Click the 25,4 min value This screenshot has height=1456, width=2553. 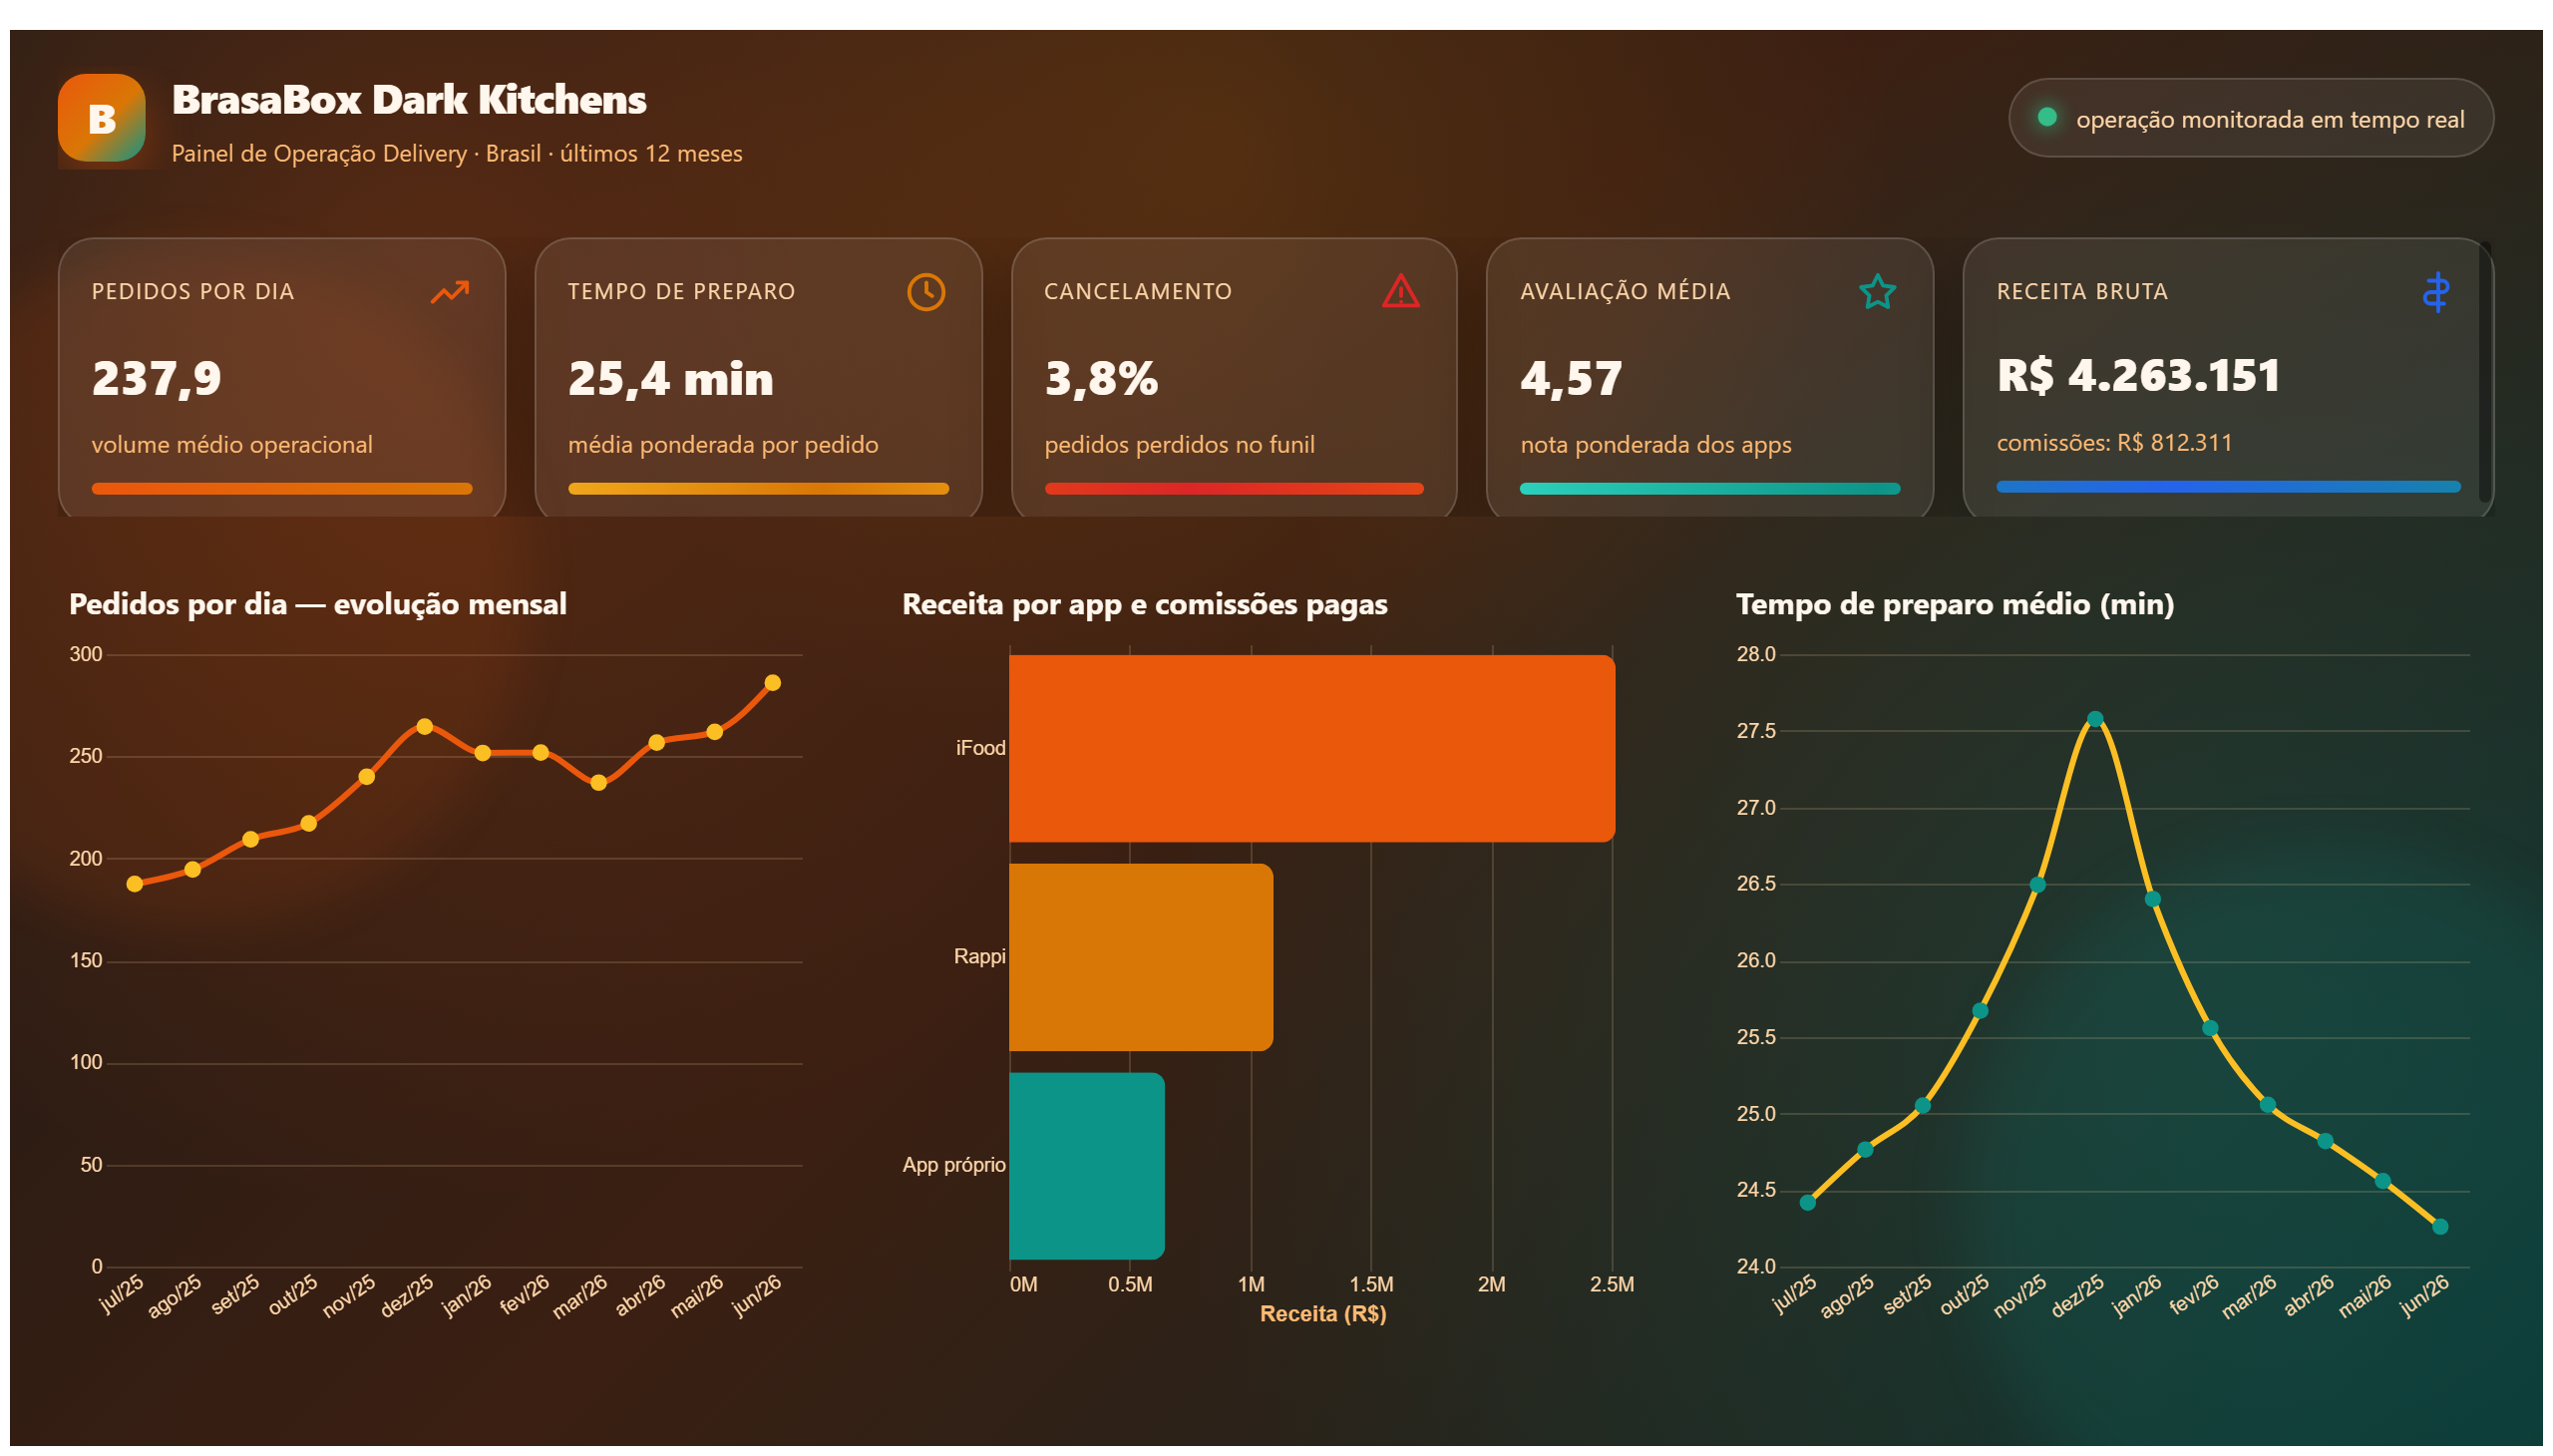click(x=671, y=379)
